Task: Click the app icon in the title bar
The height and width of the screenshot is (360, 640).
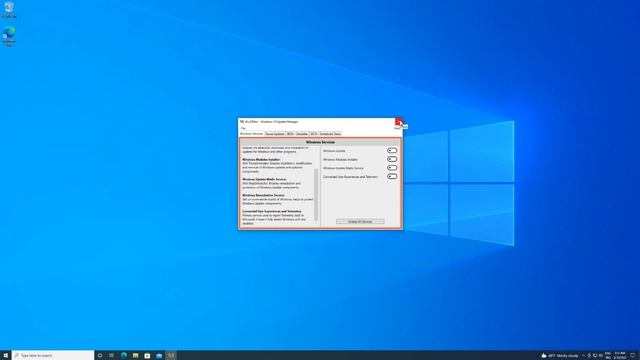Action: 242,122
